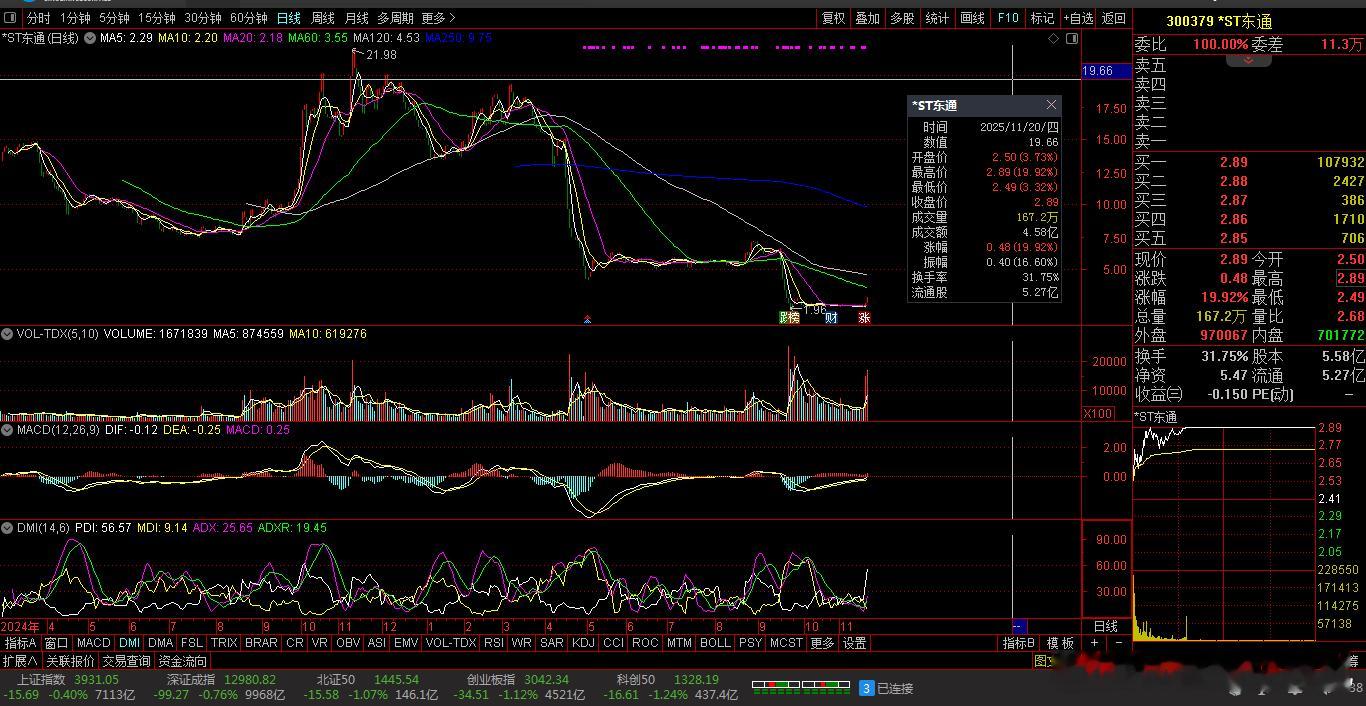Activate the 画线 drawing tools
The image size is (1366, 706).
(972, 18)
